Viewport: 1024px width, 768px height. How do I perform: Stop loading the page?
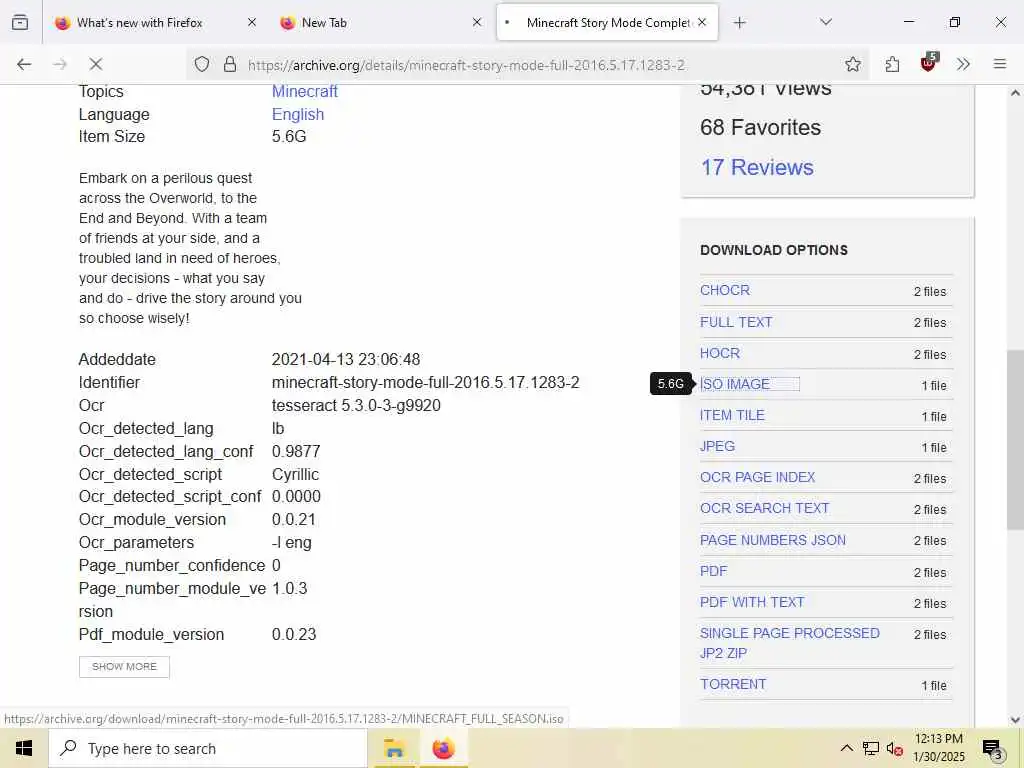[95, 64]
